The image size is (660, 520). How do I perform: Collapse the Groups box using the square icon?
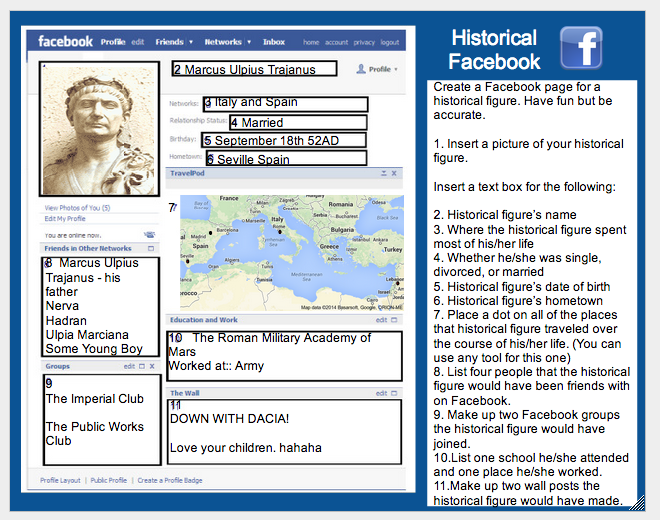(142, 366)
